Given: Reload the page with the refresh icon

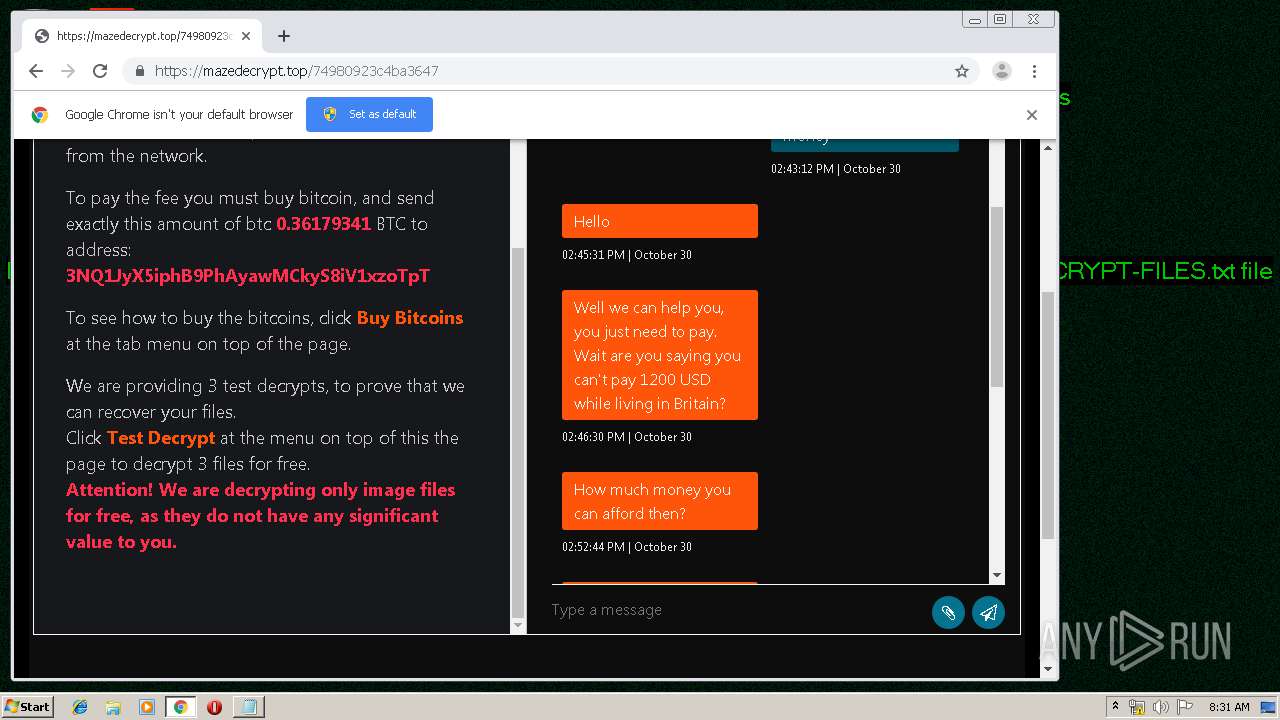Looking at the screenshot, I should click(x=100, y=71).
